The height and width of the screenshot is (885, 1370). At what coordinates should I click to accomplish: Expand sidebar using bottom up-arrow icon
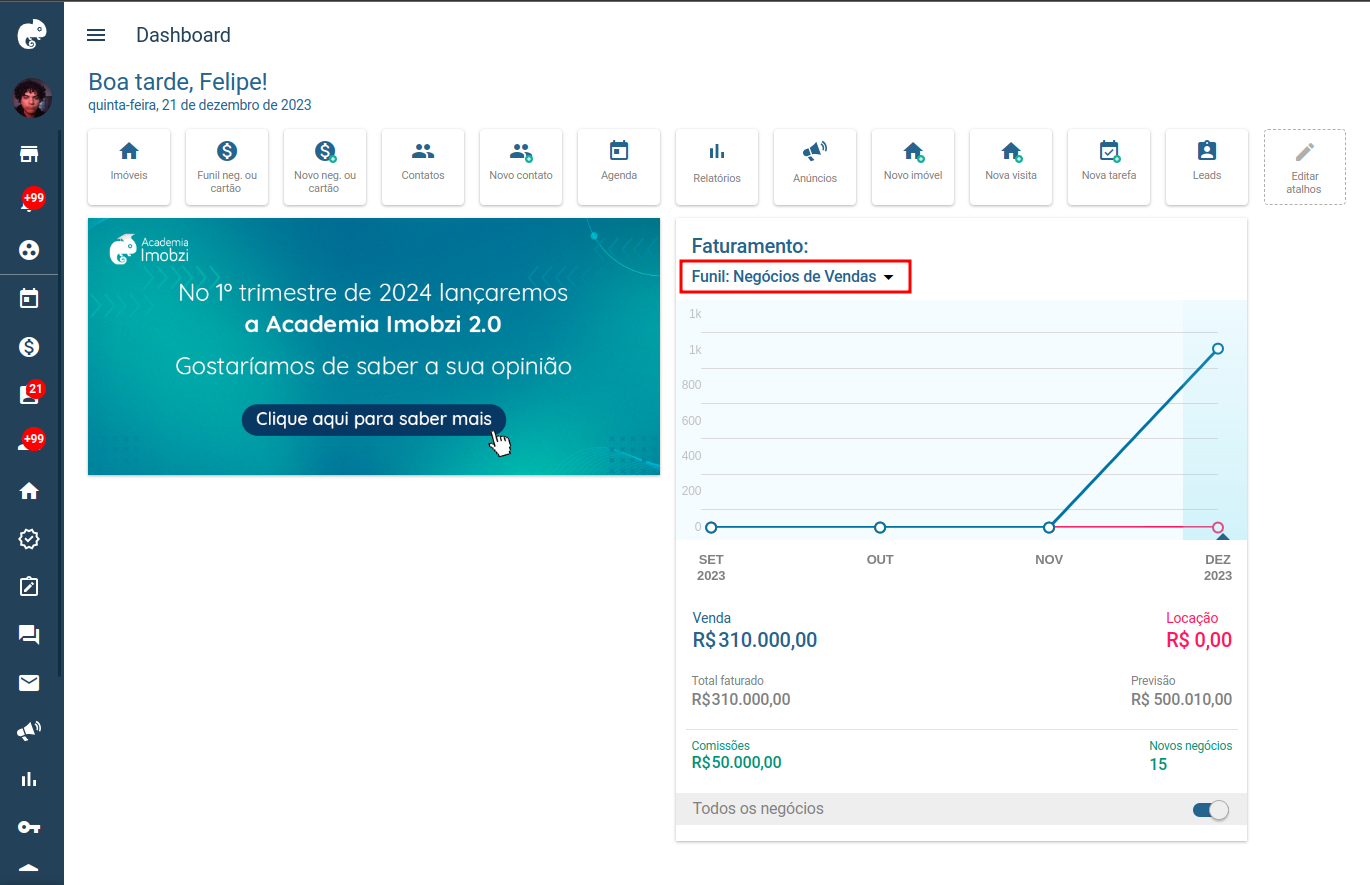(x=29, y=867)
